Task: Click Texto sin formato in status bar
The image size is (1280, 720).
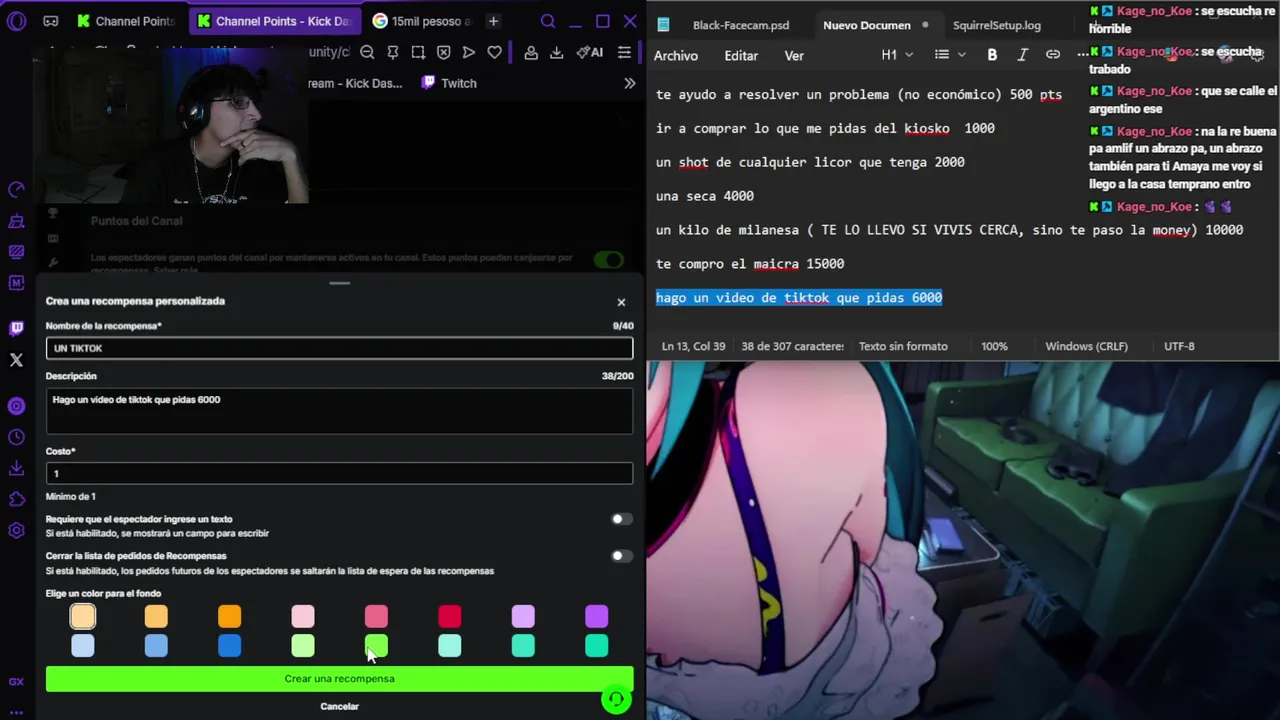Action: [x=903, y=346]
